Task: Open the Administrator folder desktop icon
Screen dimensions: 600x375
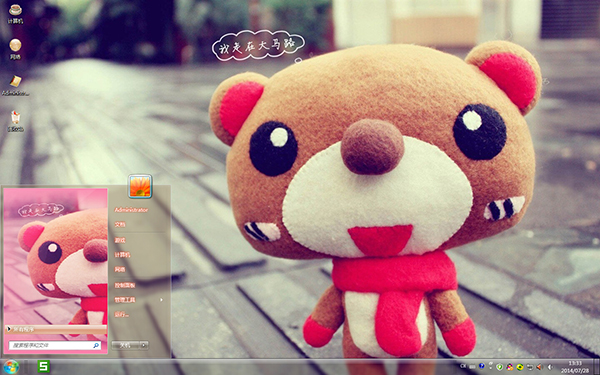Action: point(15,85)
